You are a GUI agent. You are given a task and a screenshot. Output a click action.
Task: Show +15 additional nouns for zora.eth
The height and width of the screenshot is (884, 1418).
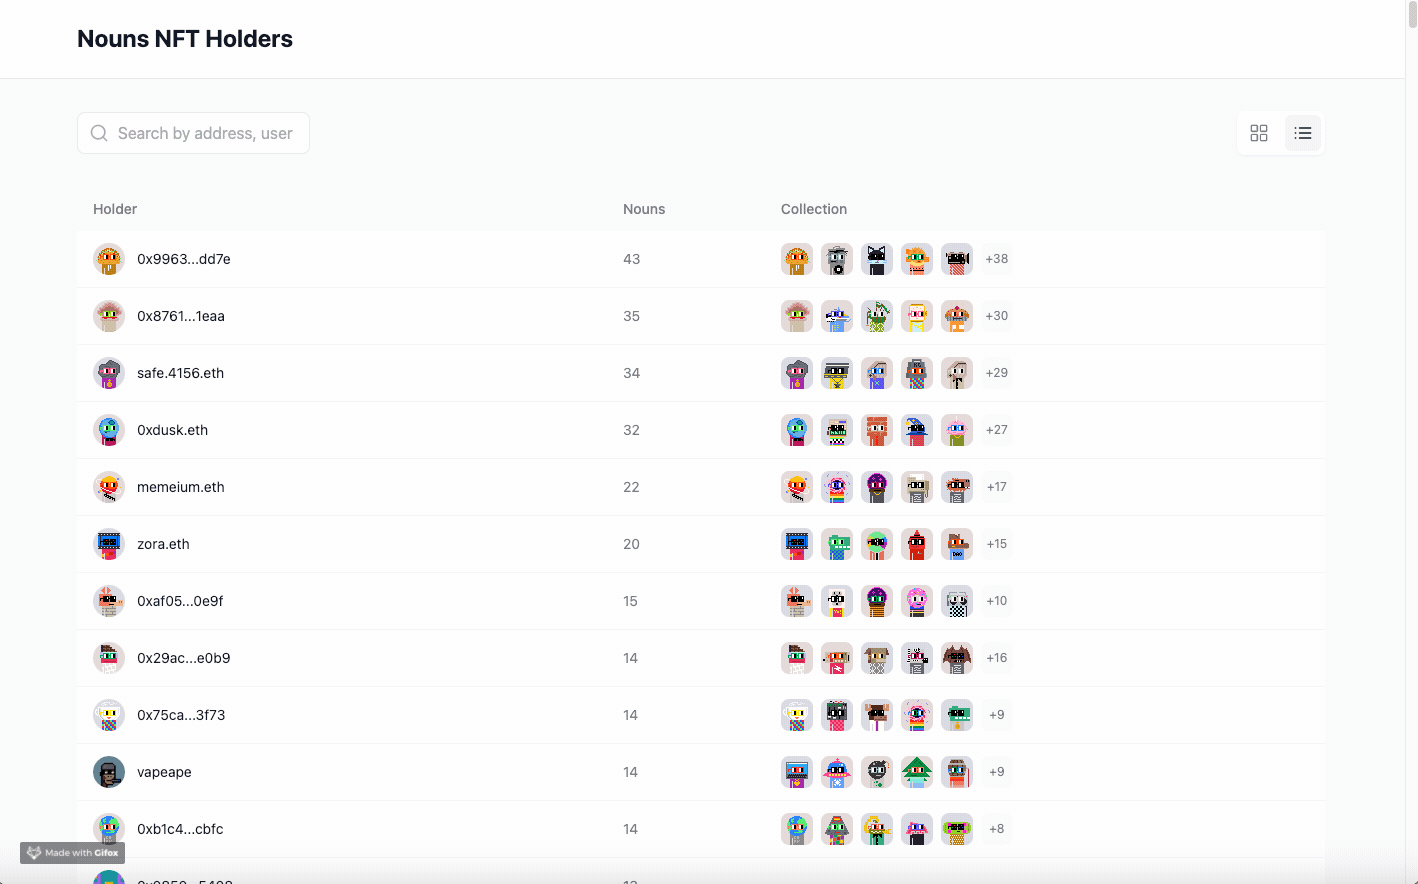pos(996,544)
